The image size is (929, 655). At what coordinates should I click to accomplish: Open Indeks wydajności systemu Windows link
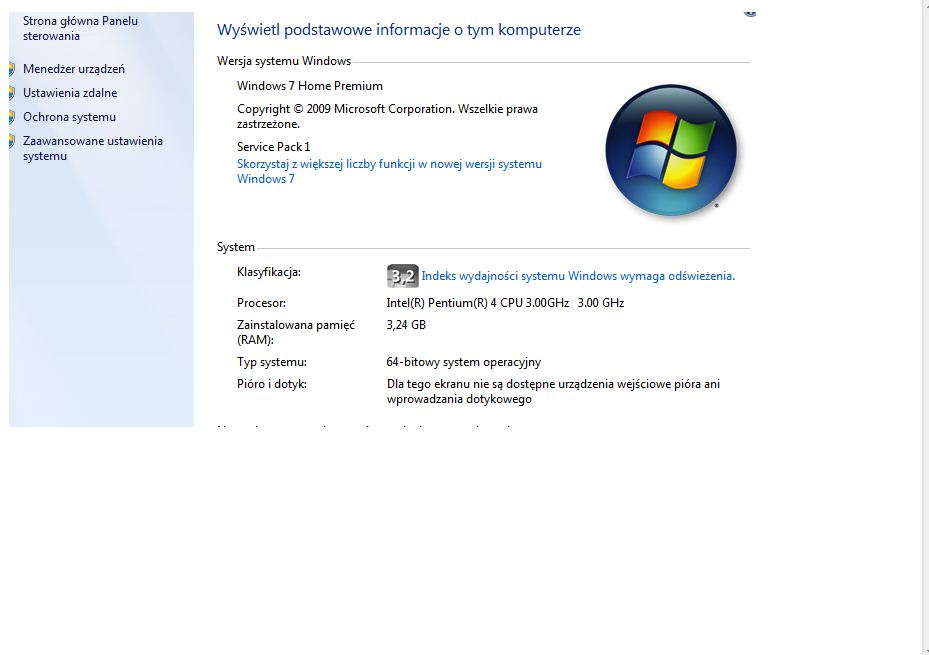578,276
